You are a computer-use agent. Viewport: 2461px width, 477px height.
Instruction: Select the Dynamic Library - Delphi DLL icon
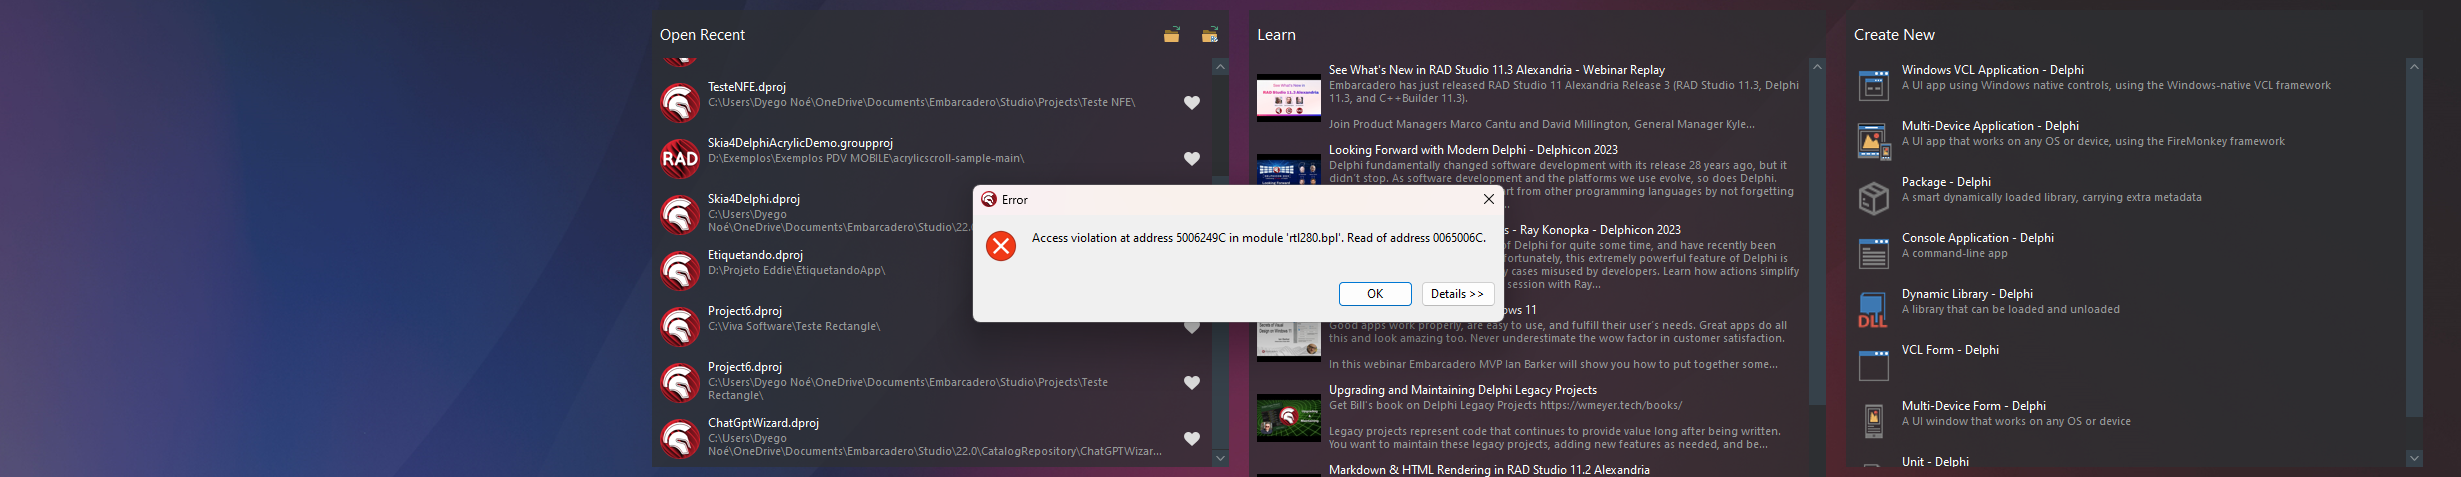pyautogui.click(x=1873, y=310)
